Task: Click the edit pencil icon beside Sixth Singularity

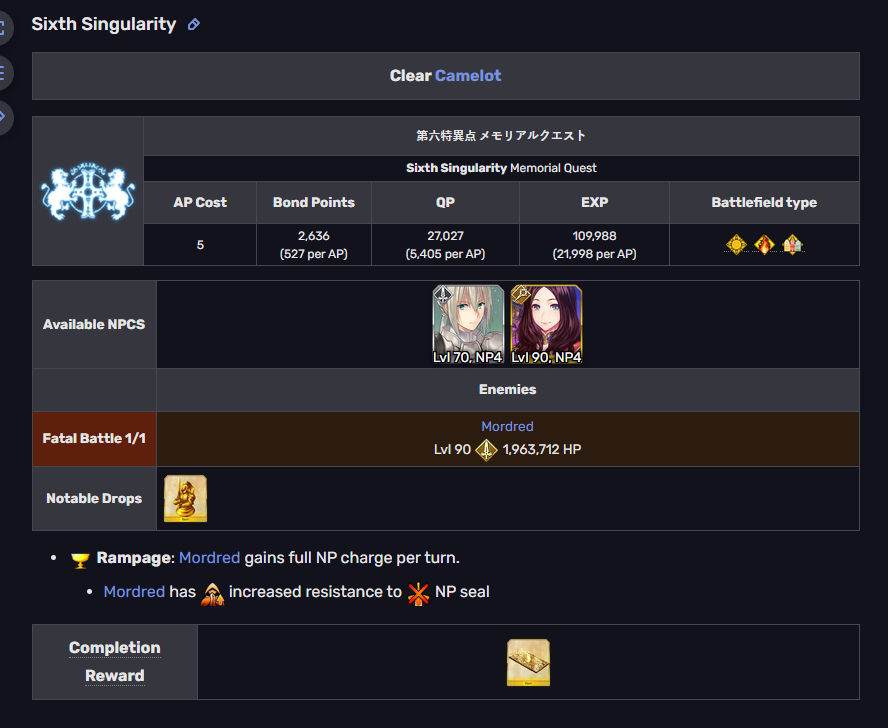Action: point(194,24)
